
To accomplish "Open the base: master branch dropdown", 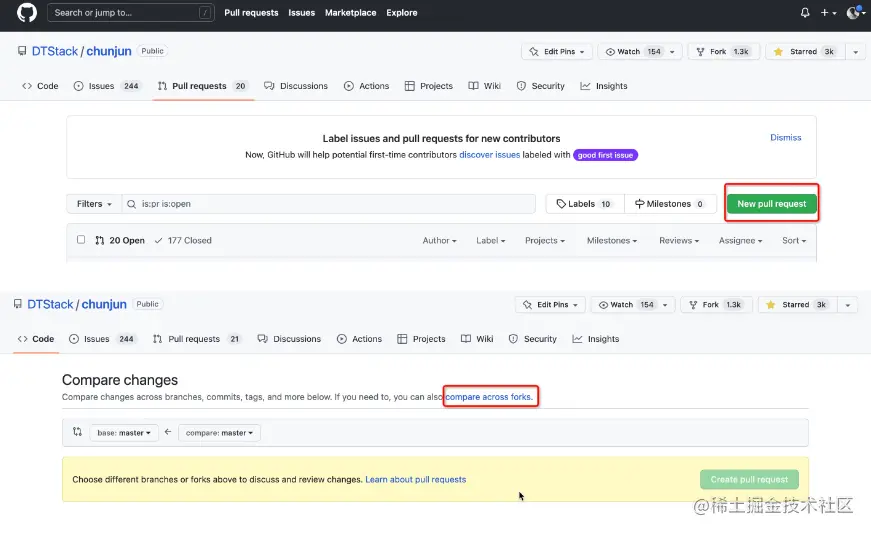I will click(x=124, y=433).
